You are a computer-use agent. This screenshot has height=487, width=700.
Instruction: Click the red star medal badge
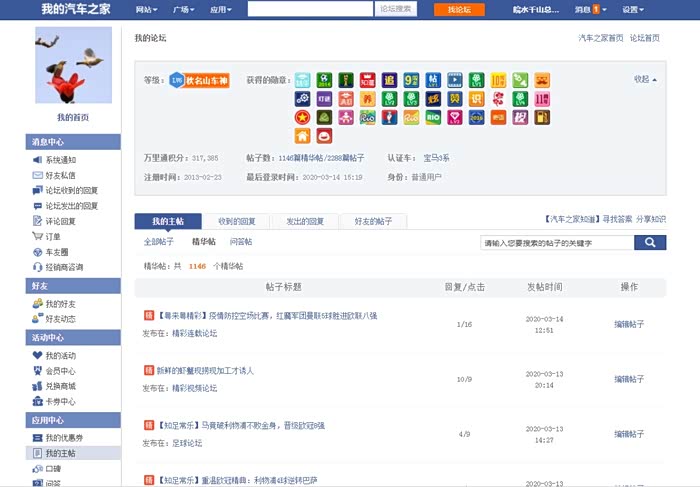point(302,117)
